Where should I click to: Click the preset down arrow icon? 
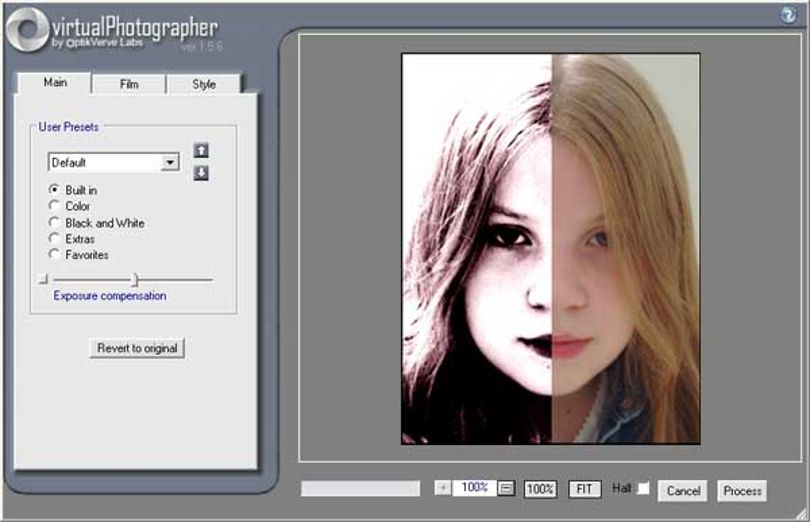coord(201,173)
